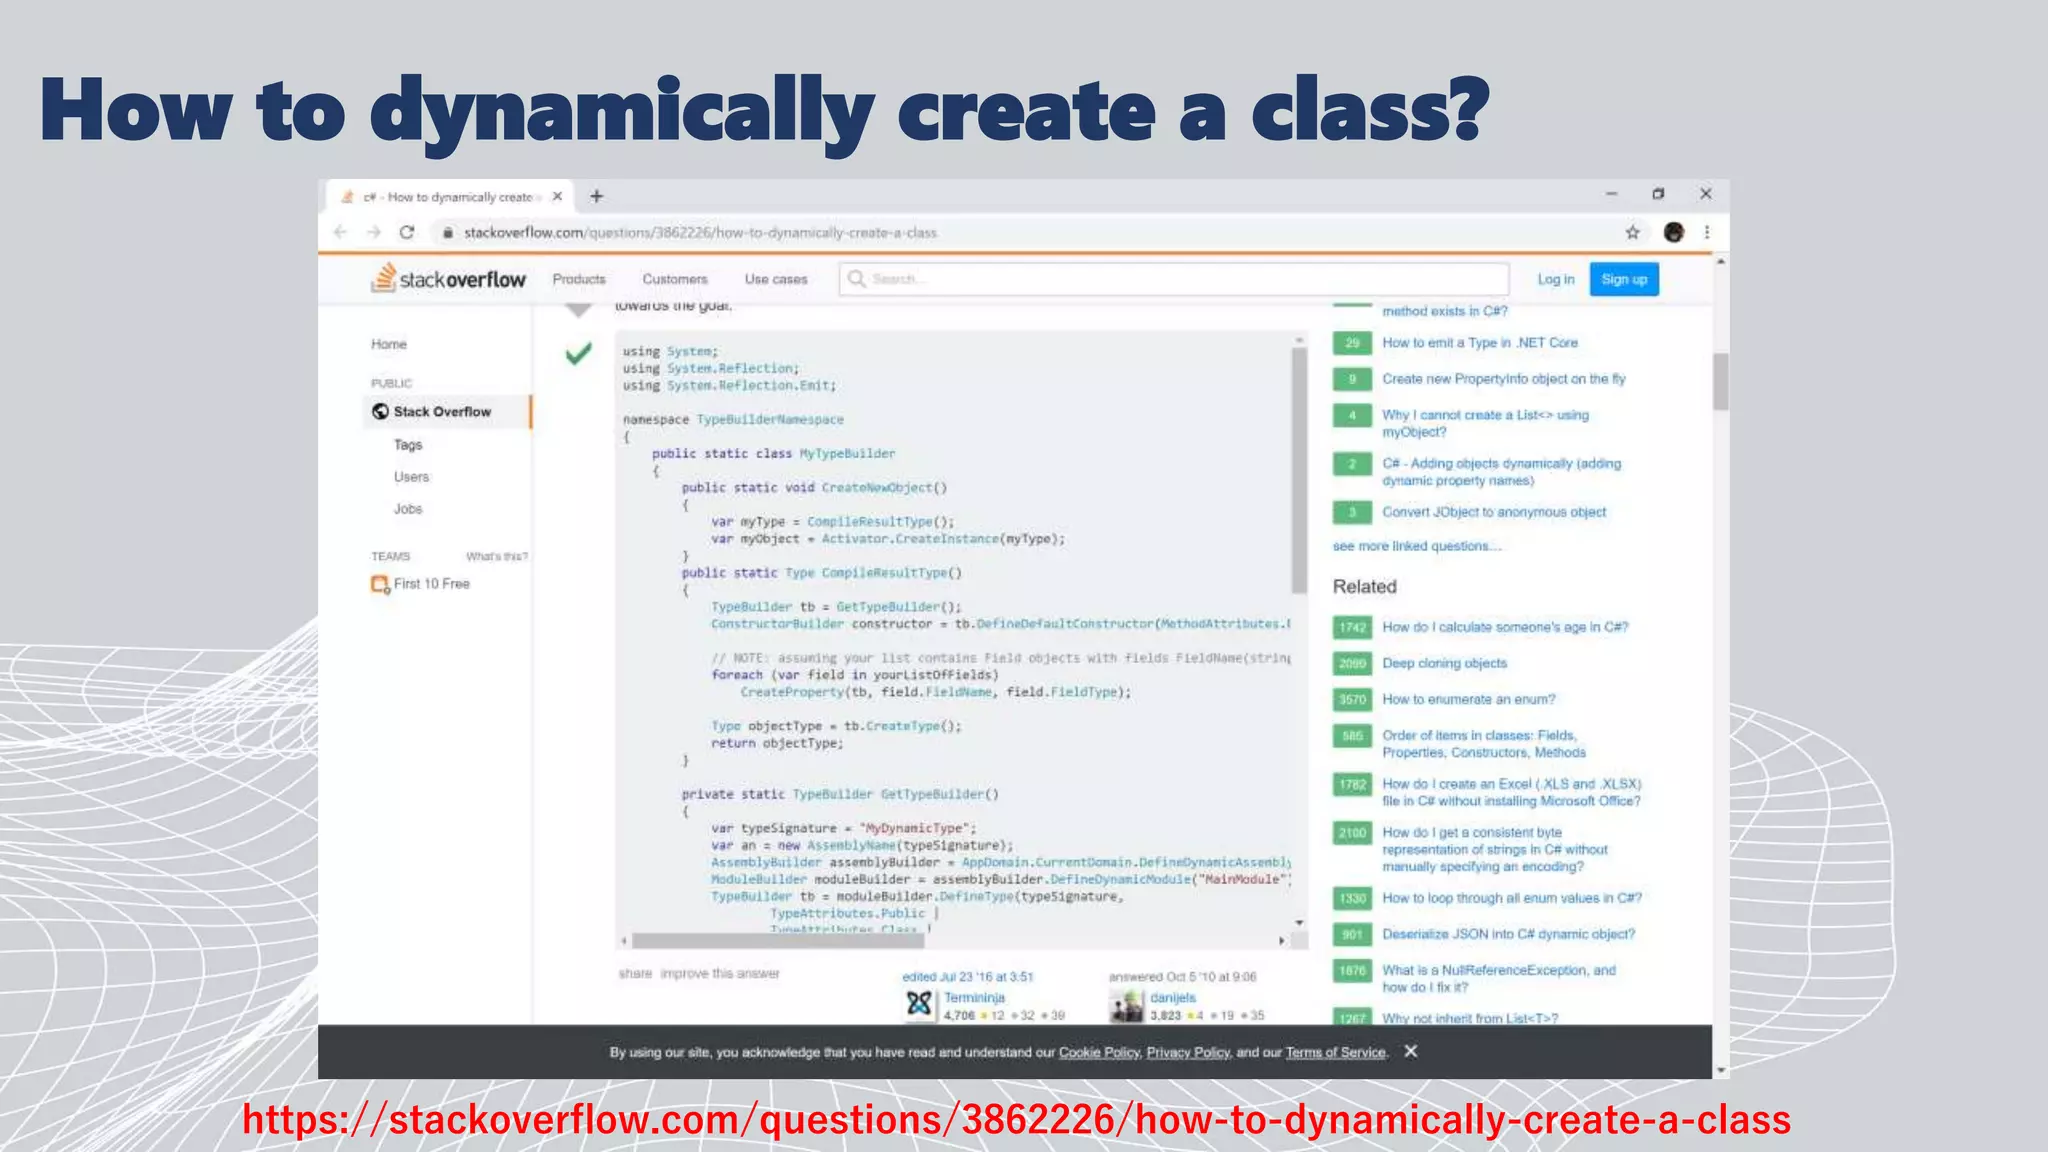Click What's this? next to Teams
Screen dimensions: 2048x1152
pos(496,556)
